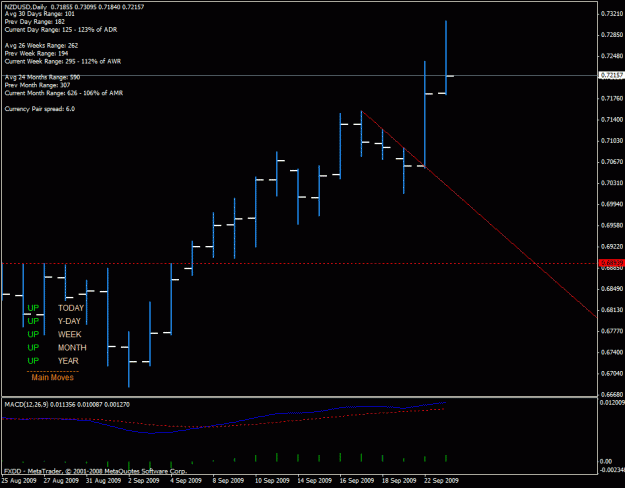
Task: Click the 0.73210 price axis label
Action: click(x=612, y=14)
